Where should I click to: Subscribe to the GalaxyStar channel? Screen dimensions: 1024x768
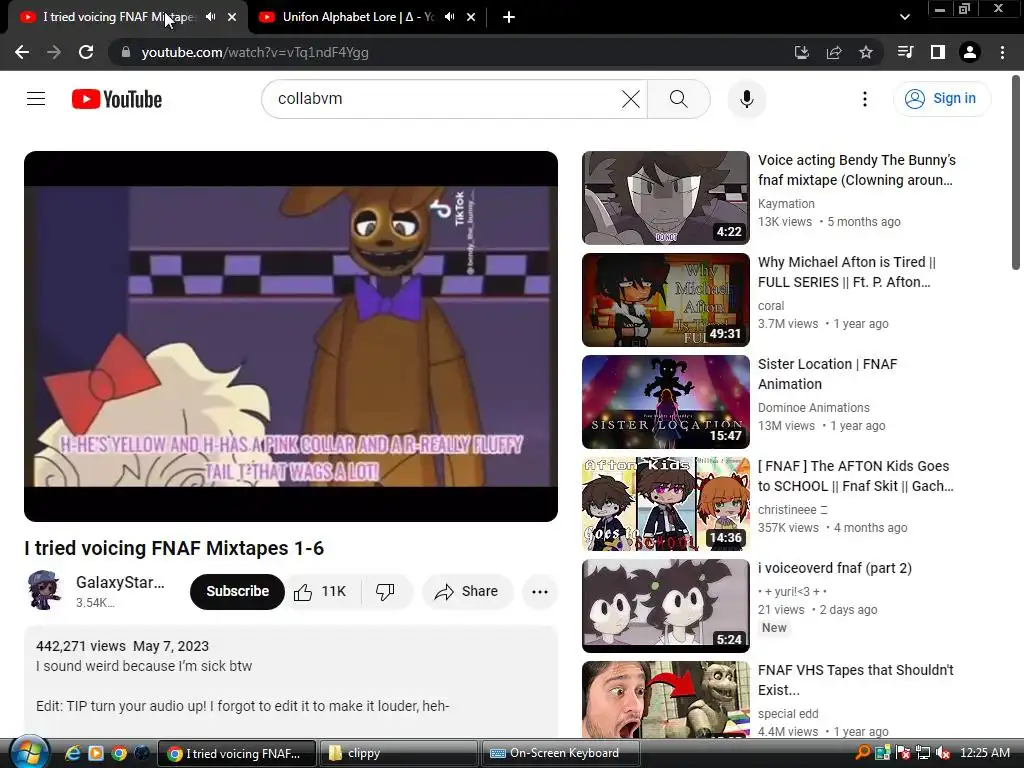coord(237,591)
